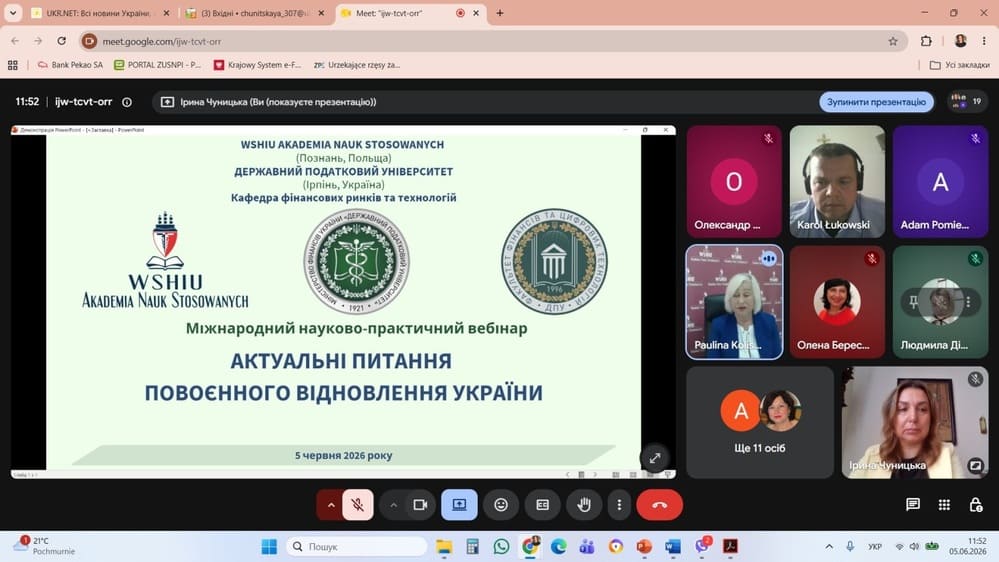This screenshot has height=562, width=999.
Task: Open Усі закладки folder
Action: [959, 64]
